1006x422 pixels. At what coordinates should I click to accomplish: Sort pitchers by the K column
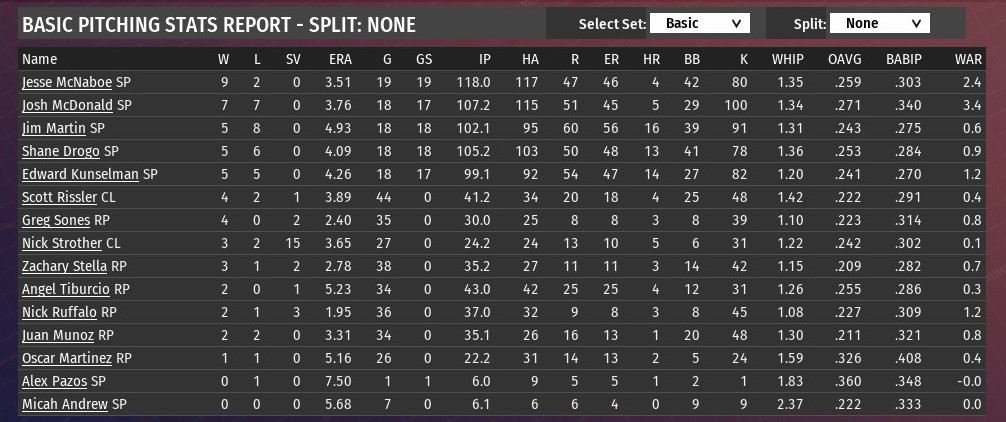tap(741, 59)
